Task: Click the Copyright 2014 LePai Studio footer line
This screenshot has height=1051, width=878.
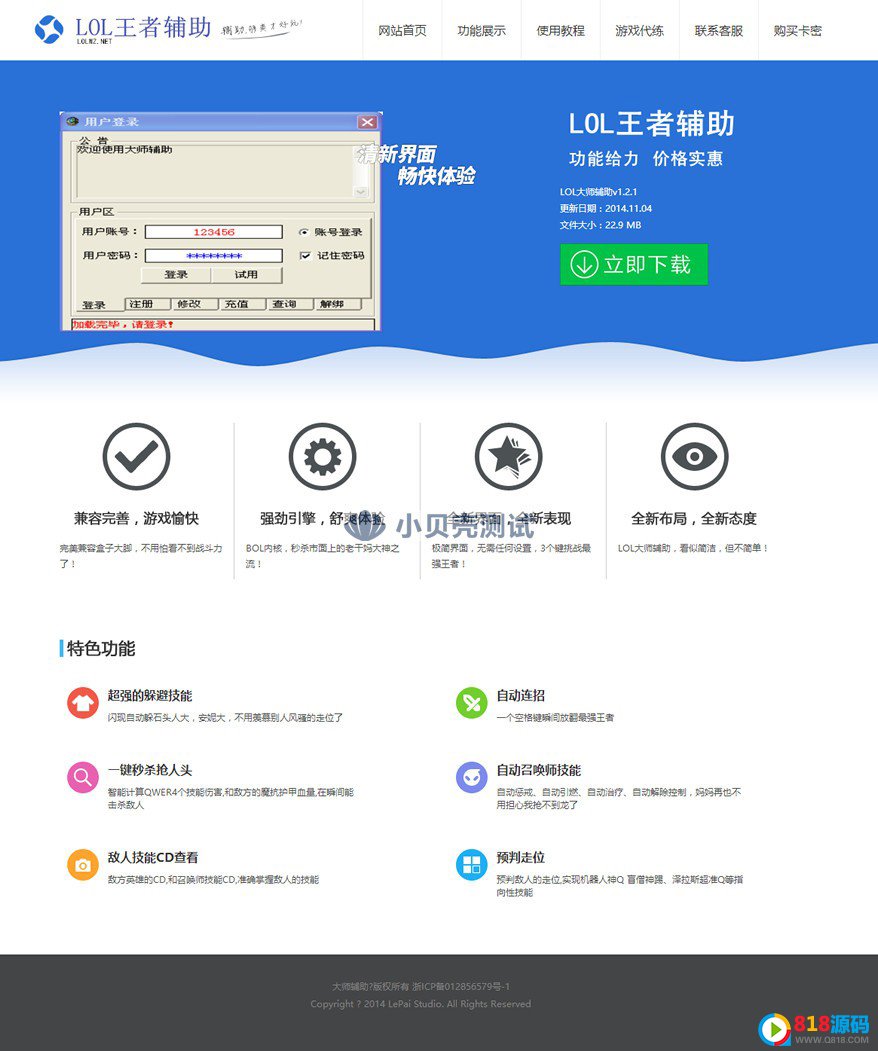Action: (x=421, y=1004)
